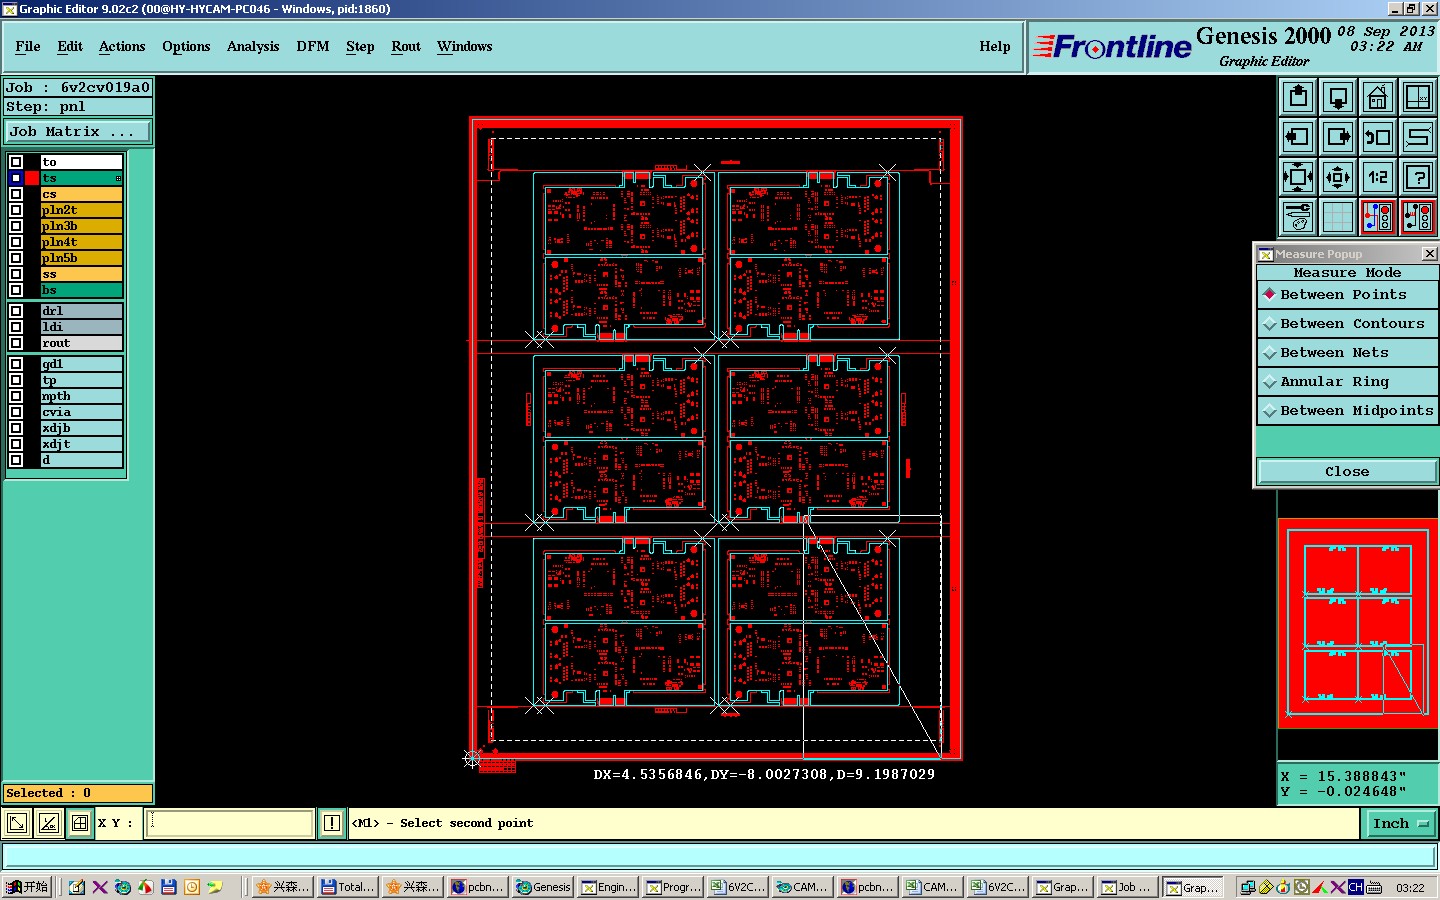1440x900 pixels.
Task: Click the pan left view icon
Action: 1298,137
